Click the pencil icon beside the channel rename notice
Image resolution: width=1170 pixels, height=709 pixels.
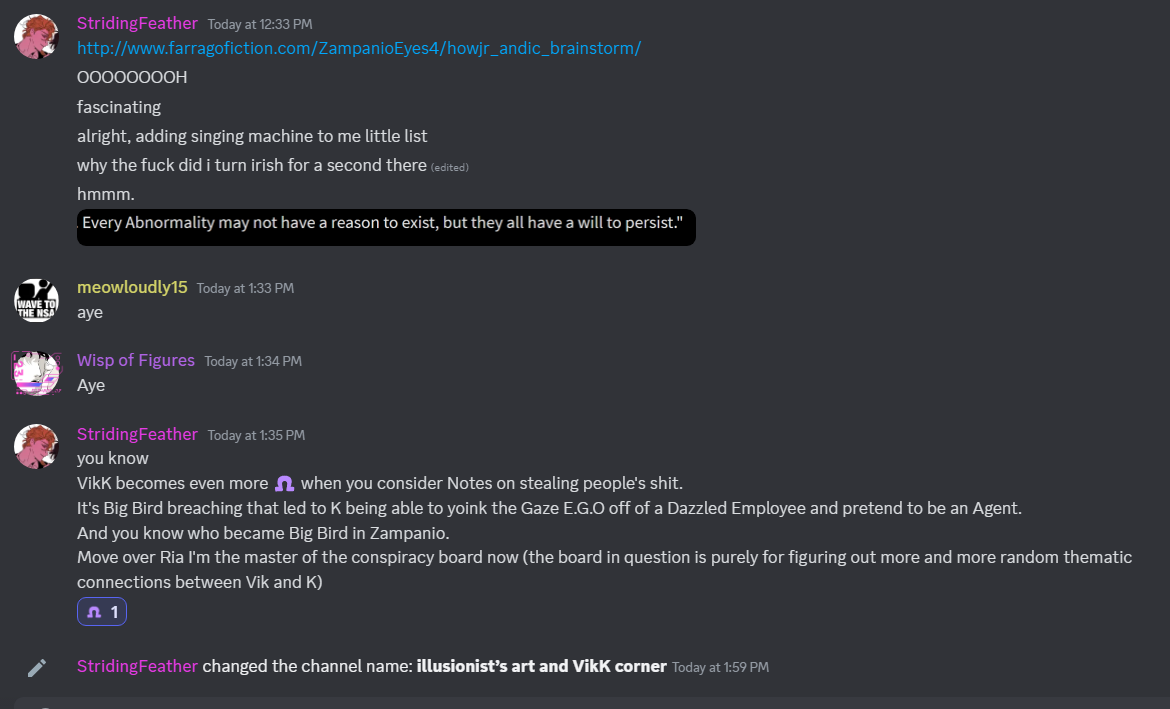(x=37, y=667)
